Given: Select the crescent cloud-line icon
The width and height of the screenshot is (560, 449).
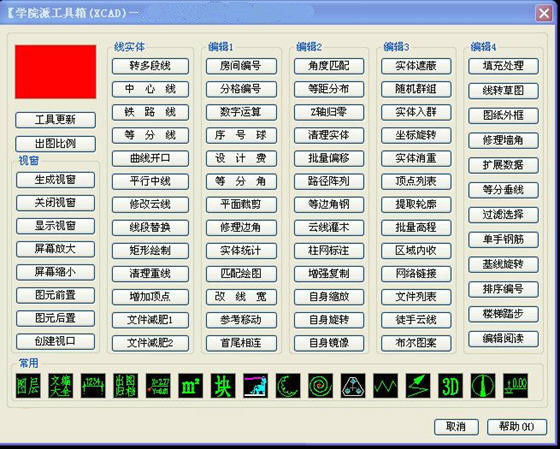Looking at the screenshot, I should click(288, 386).
